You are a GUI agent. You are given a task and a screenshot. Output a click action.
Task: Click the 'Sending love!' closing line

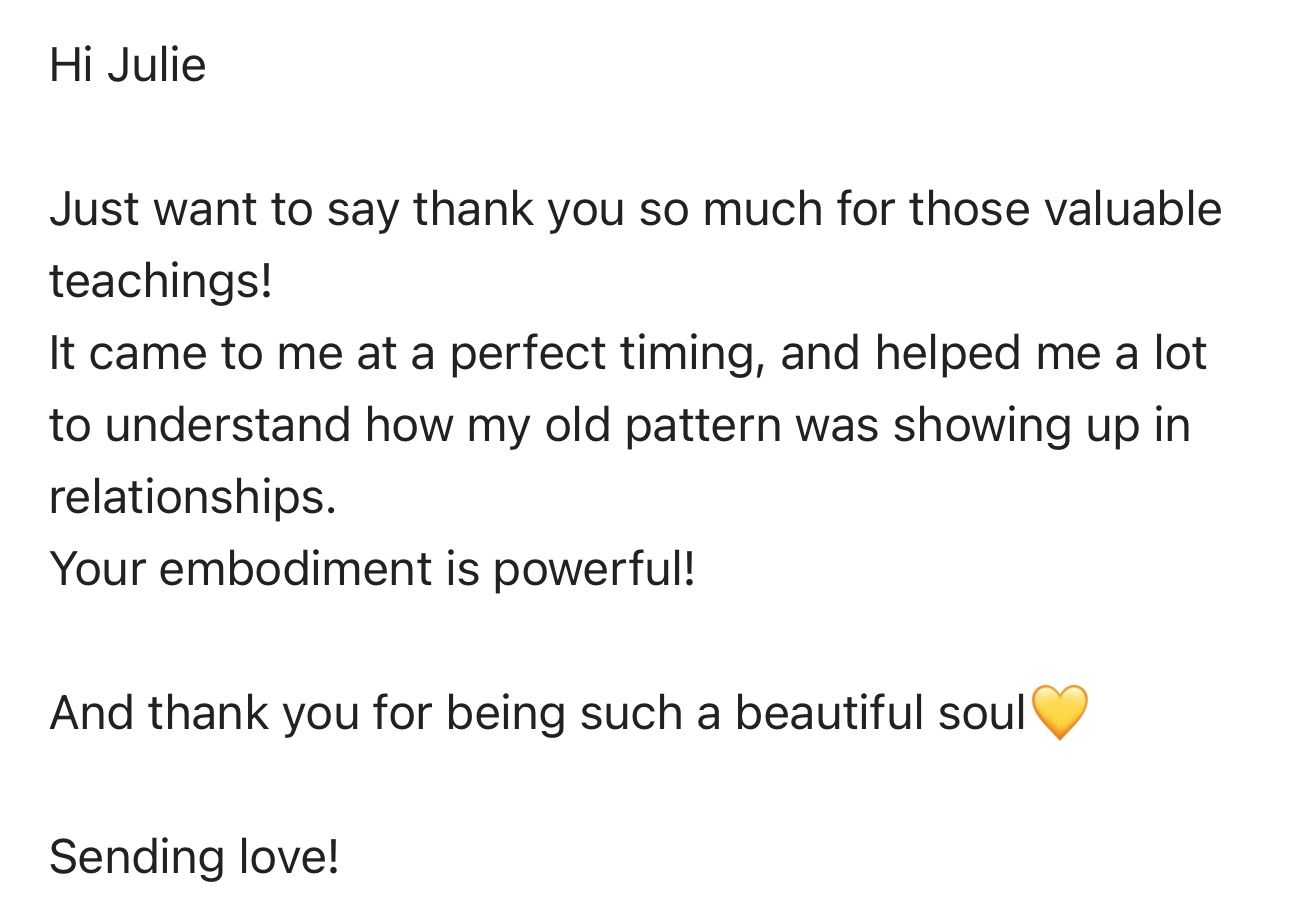pyautogui.click(x=194, y=857)
